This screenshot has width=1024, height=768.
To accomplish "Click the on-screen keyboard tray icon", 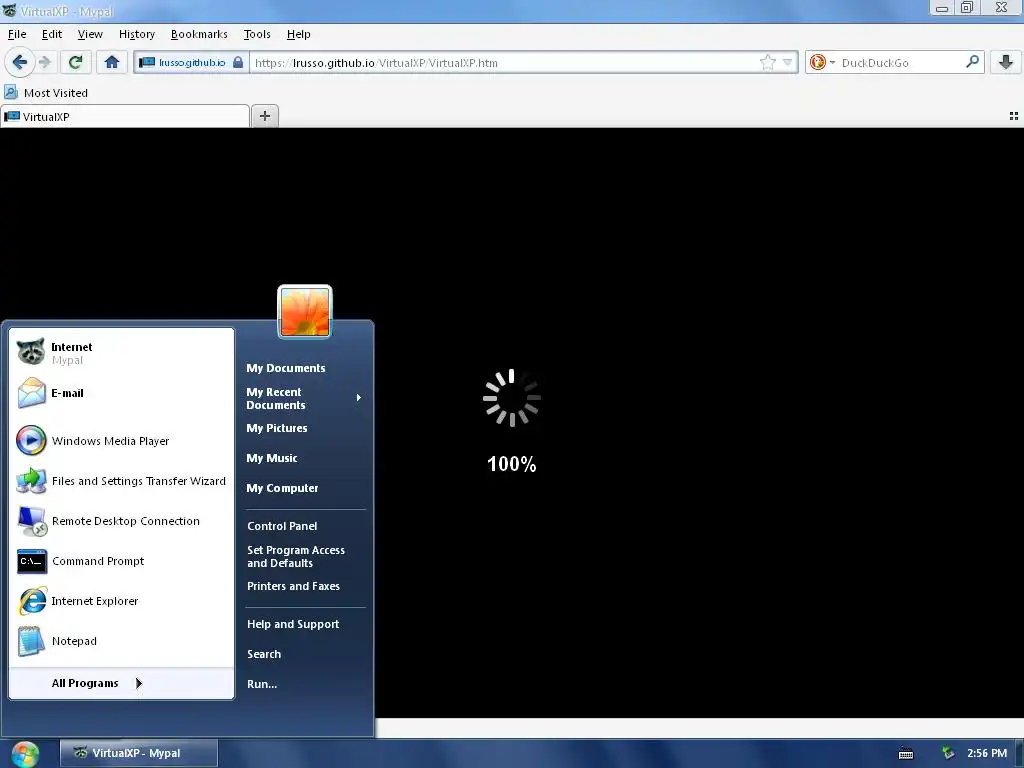I will [906, 754].
